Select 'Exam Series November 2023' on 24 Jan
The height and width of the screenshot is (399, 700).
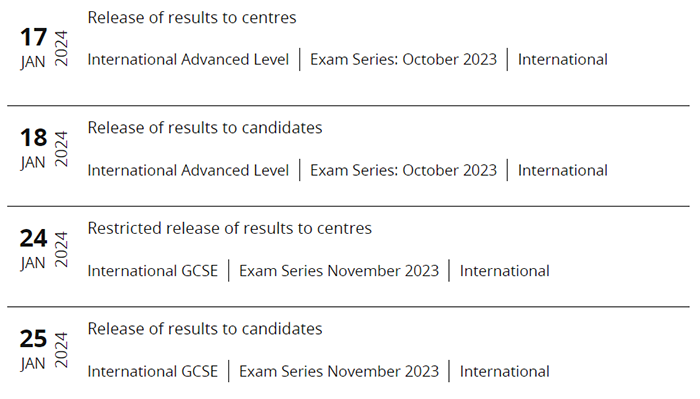[x=339, y=271]
